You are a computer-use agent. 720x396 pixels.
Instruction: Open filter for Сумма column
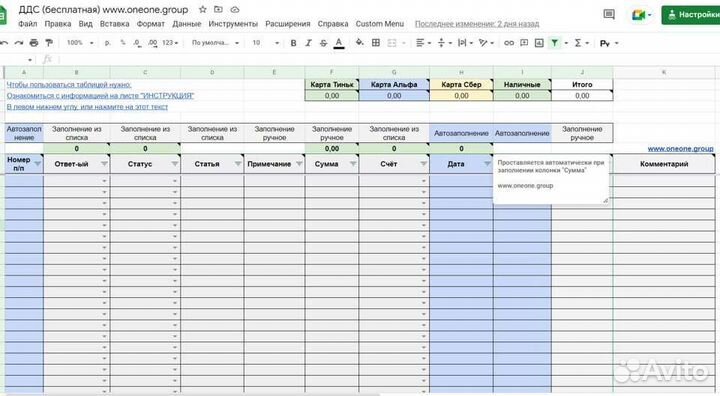click(353, 164)
